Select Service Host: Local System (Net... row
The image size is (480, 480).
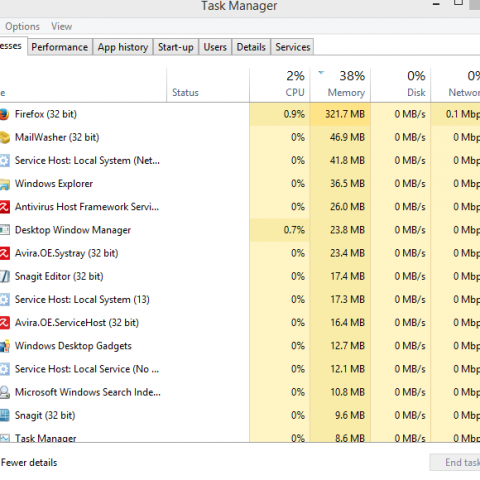click(x=240, y=161)
